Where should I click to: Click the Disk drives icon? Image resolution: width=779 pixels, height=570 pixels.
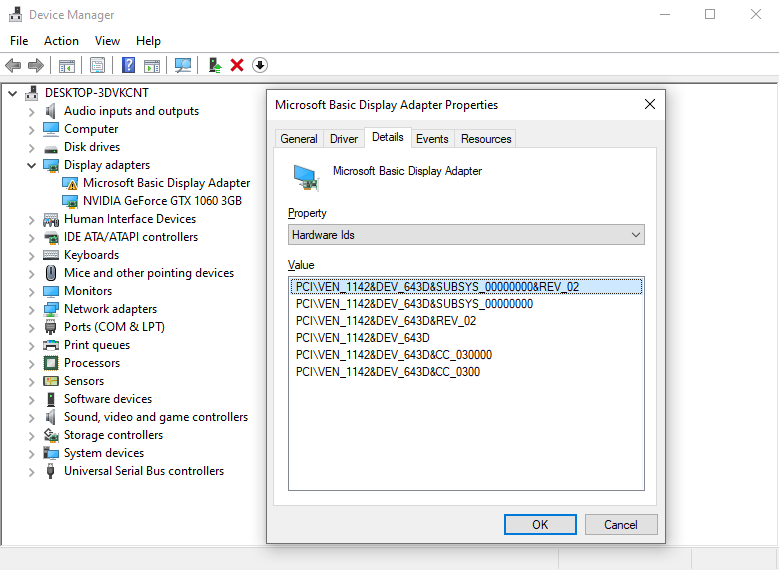[51, 148]
